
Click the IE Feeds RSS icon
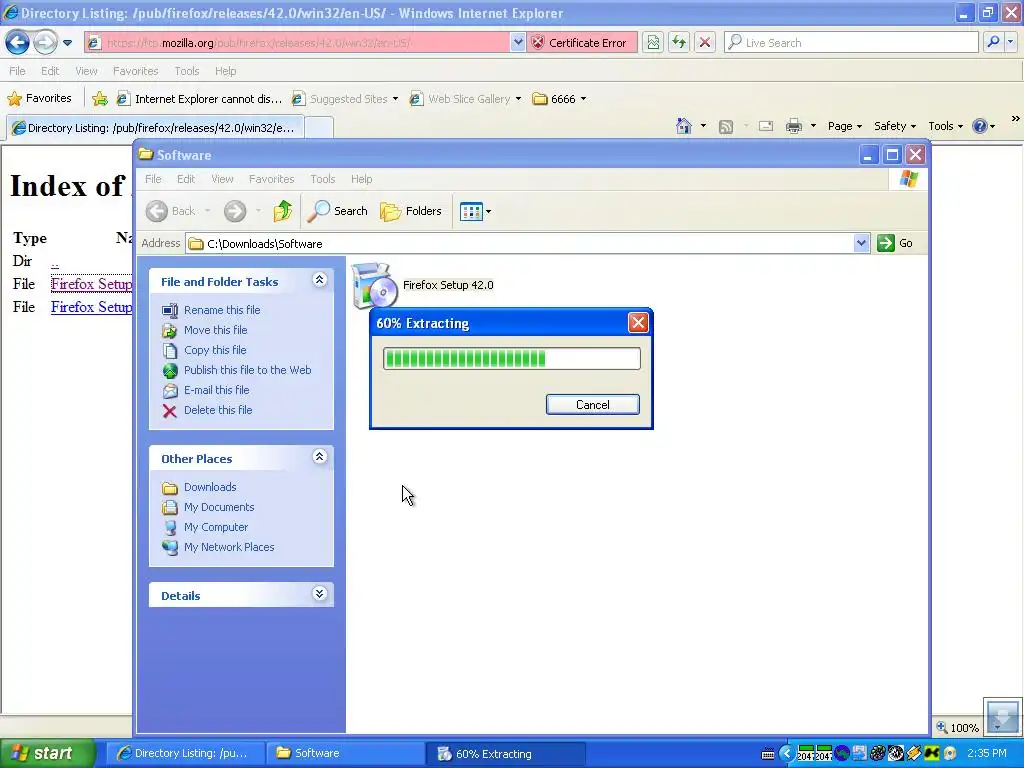click(x=726, y=127)
